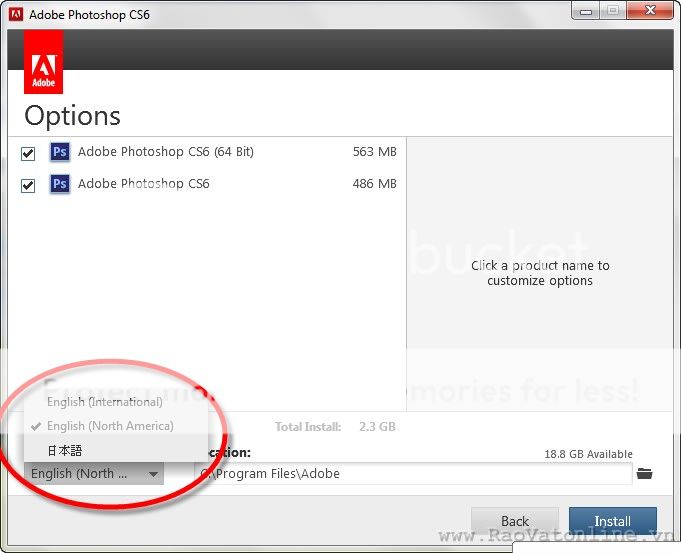Viewport: 681px width, 553px height.
Task: Choose English (International) from the language list
Action: pyautogui.click(x=104, y=402)
